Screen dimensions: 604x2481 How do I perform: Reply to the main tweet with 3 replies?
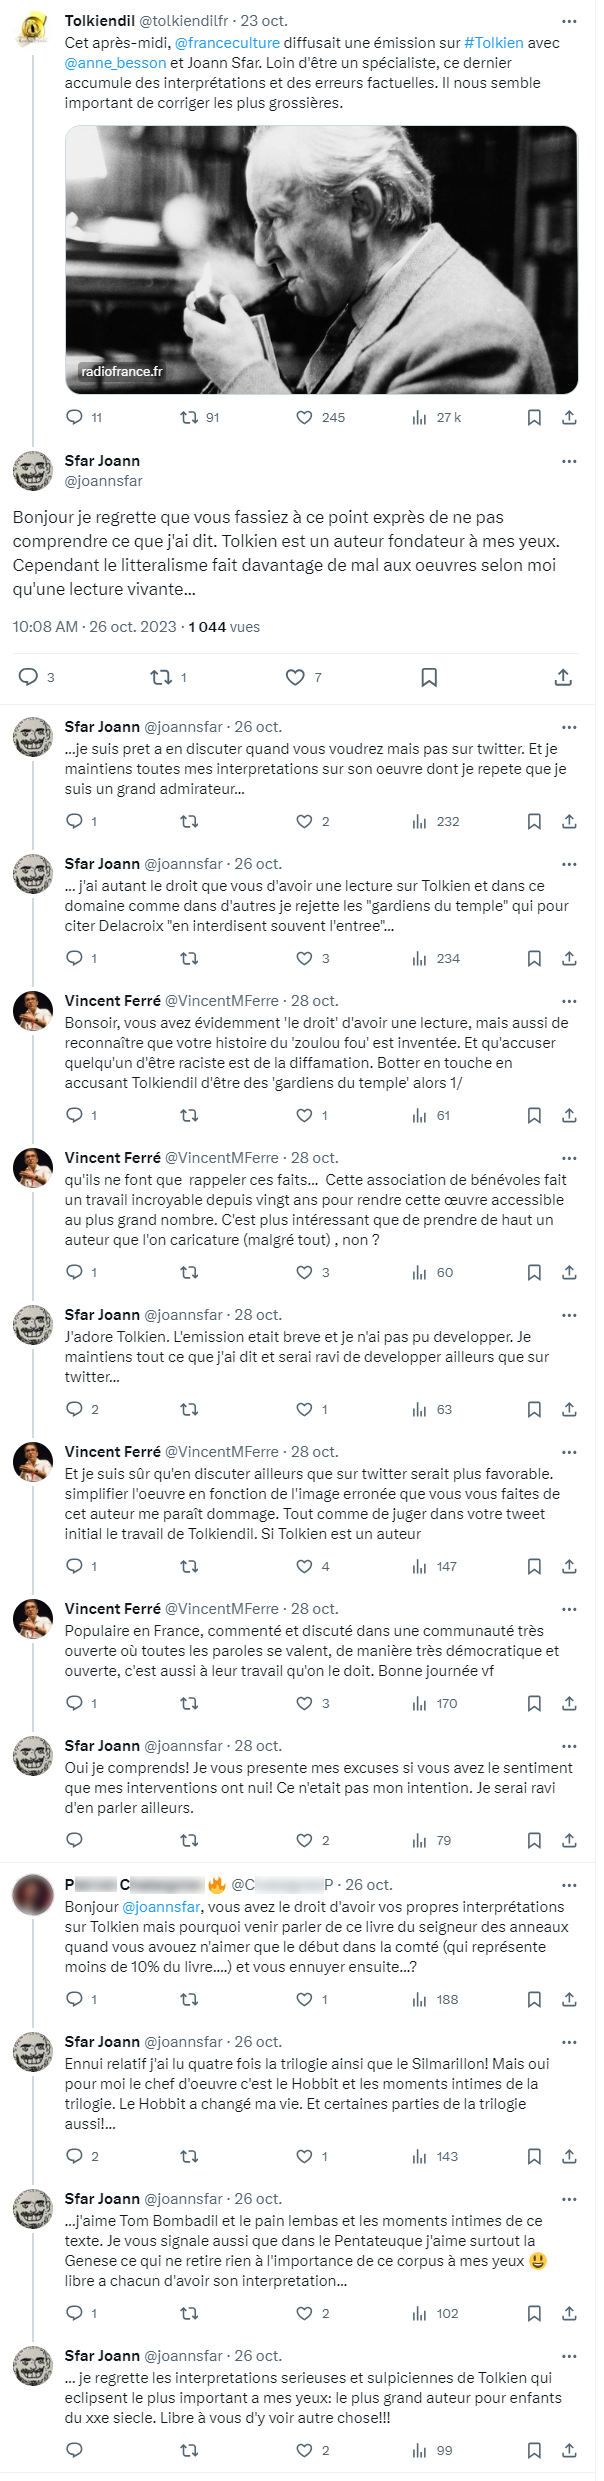click(x=29, y=677)
